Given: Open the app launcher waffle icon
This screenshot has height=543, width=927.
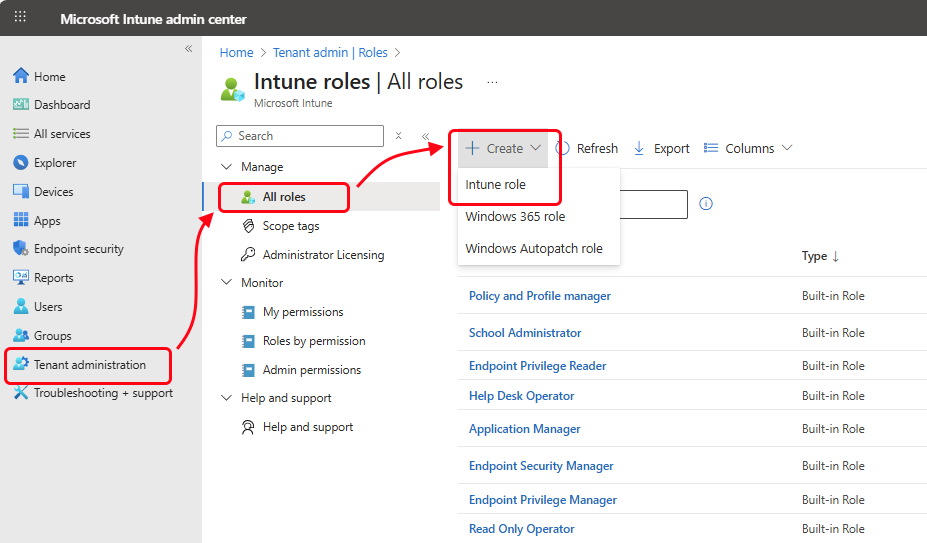Looking at the screenshot, I should point(20,18).
